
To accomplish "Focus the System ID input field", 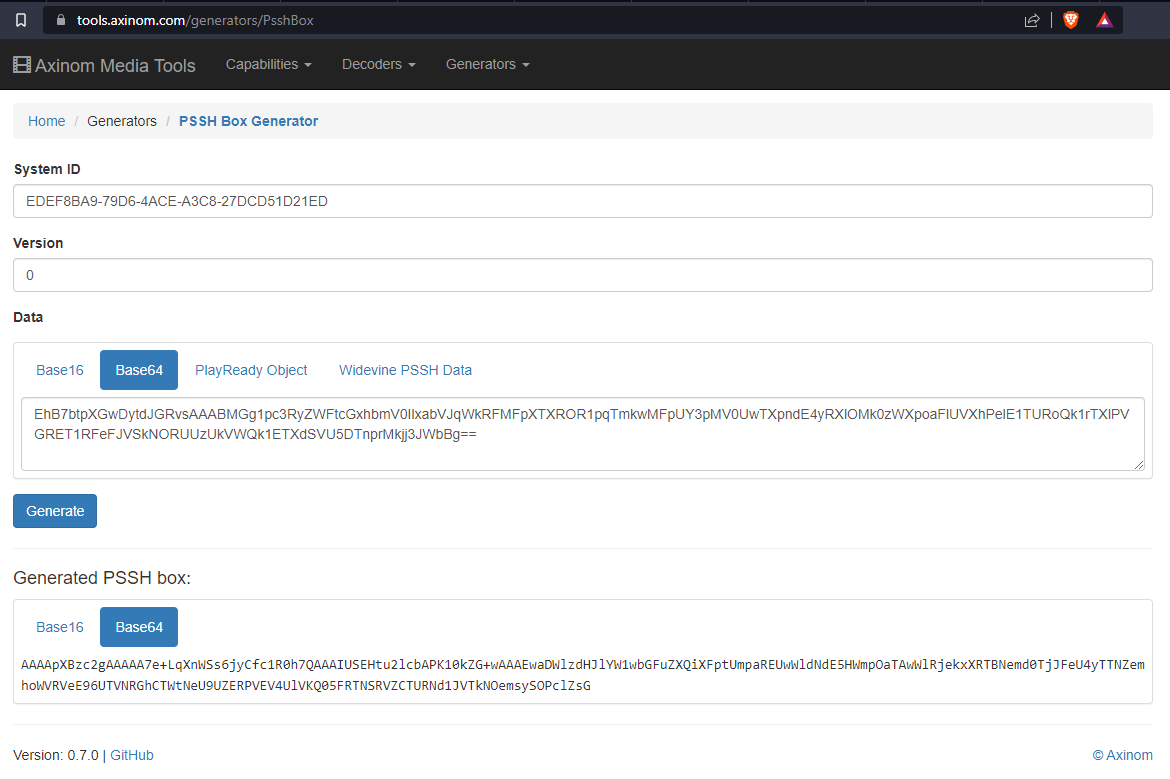I will [x=583, y=201].
